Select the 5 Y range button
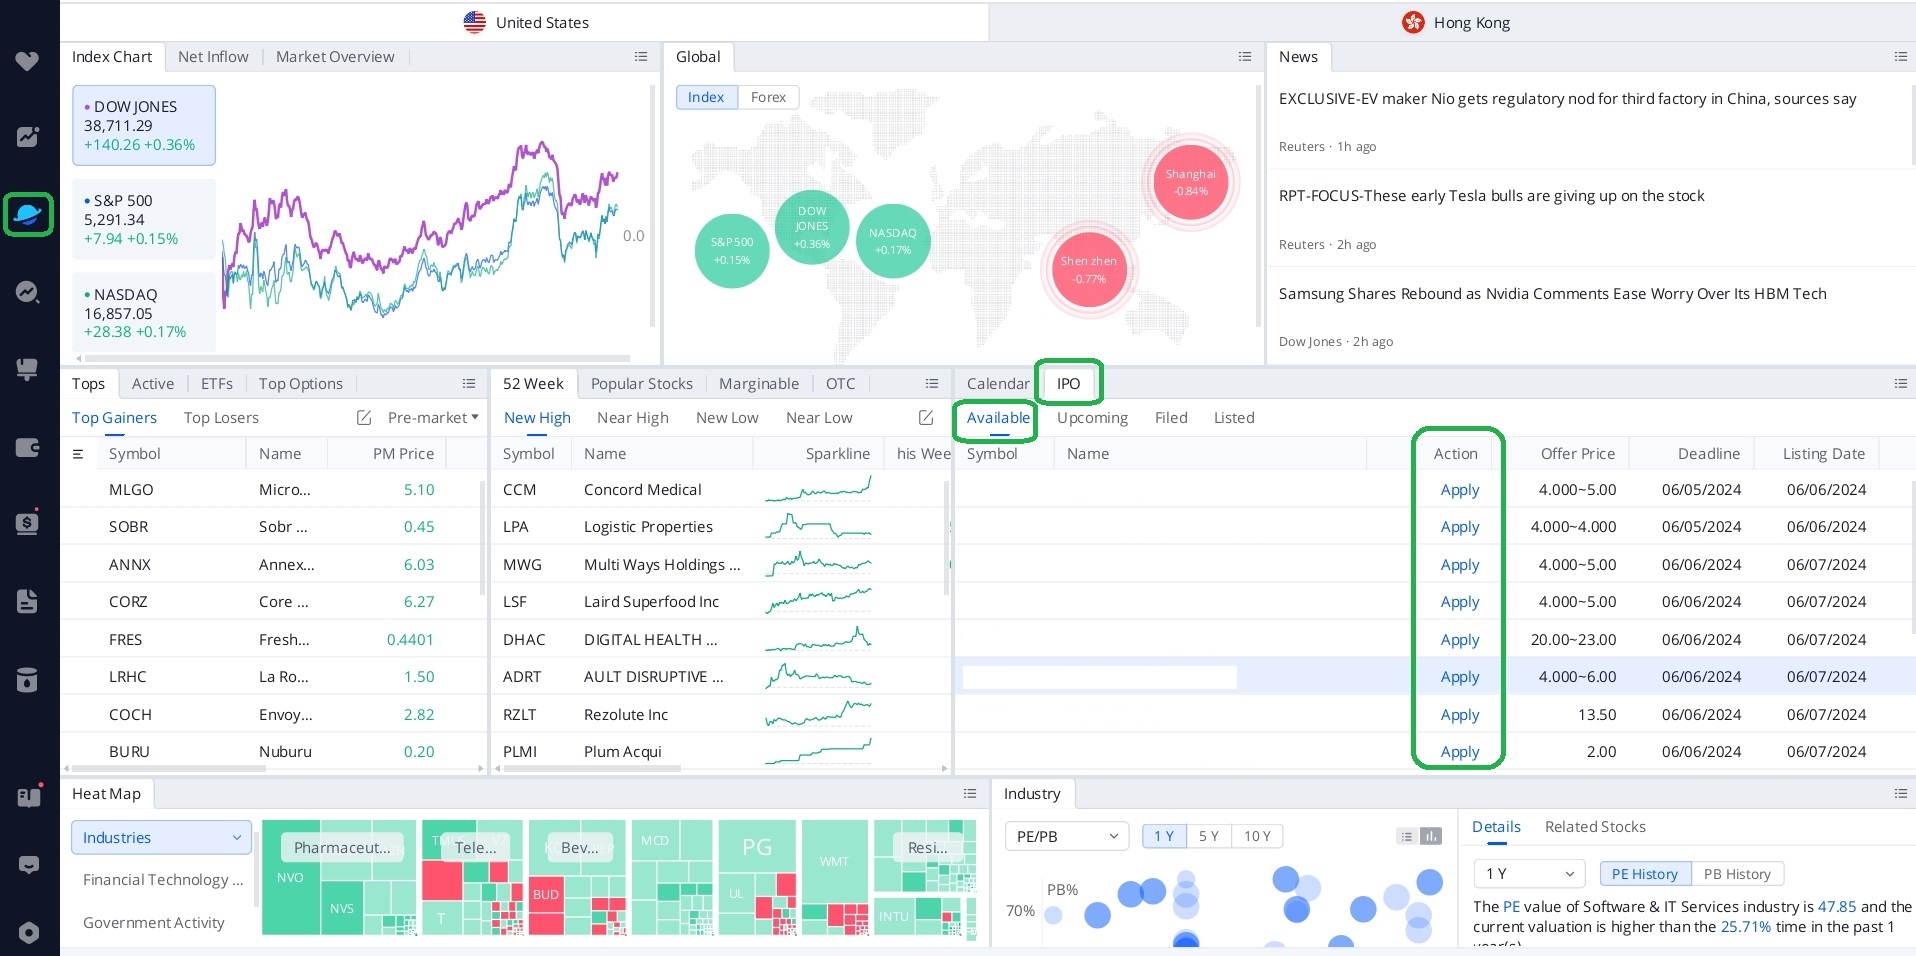 coord(1208,836)
